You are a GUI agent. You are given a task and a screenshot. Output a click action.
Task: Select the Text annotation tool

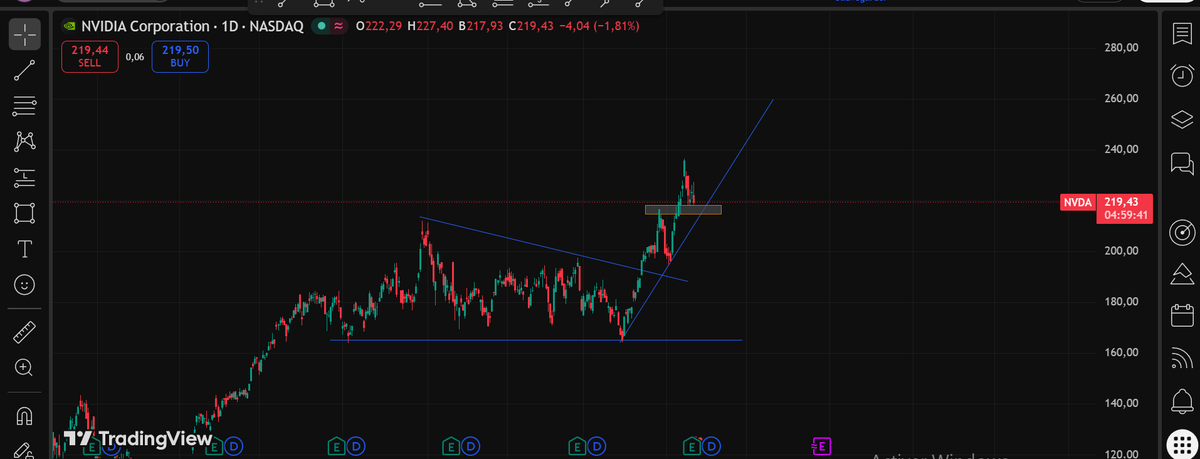pos(25,248)
